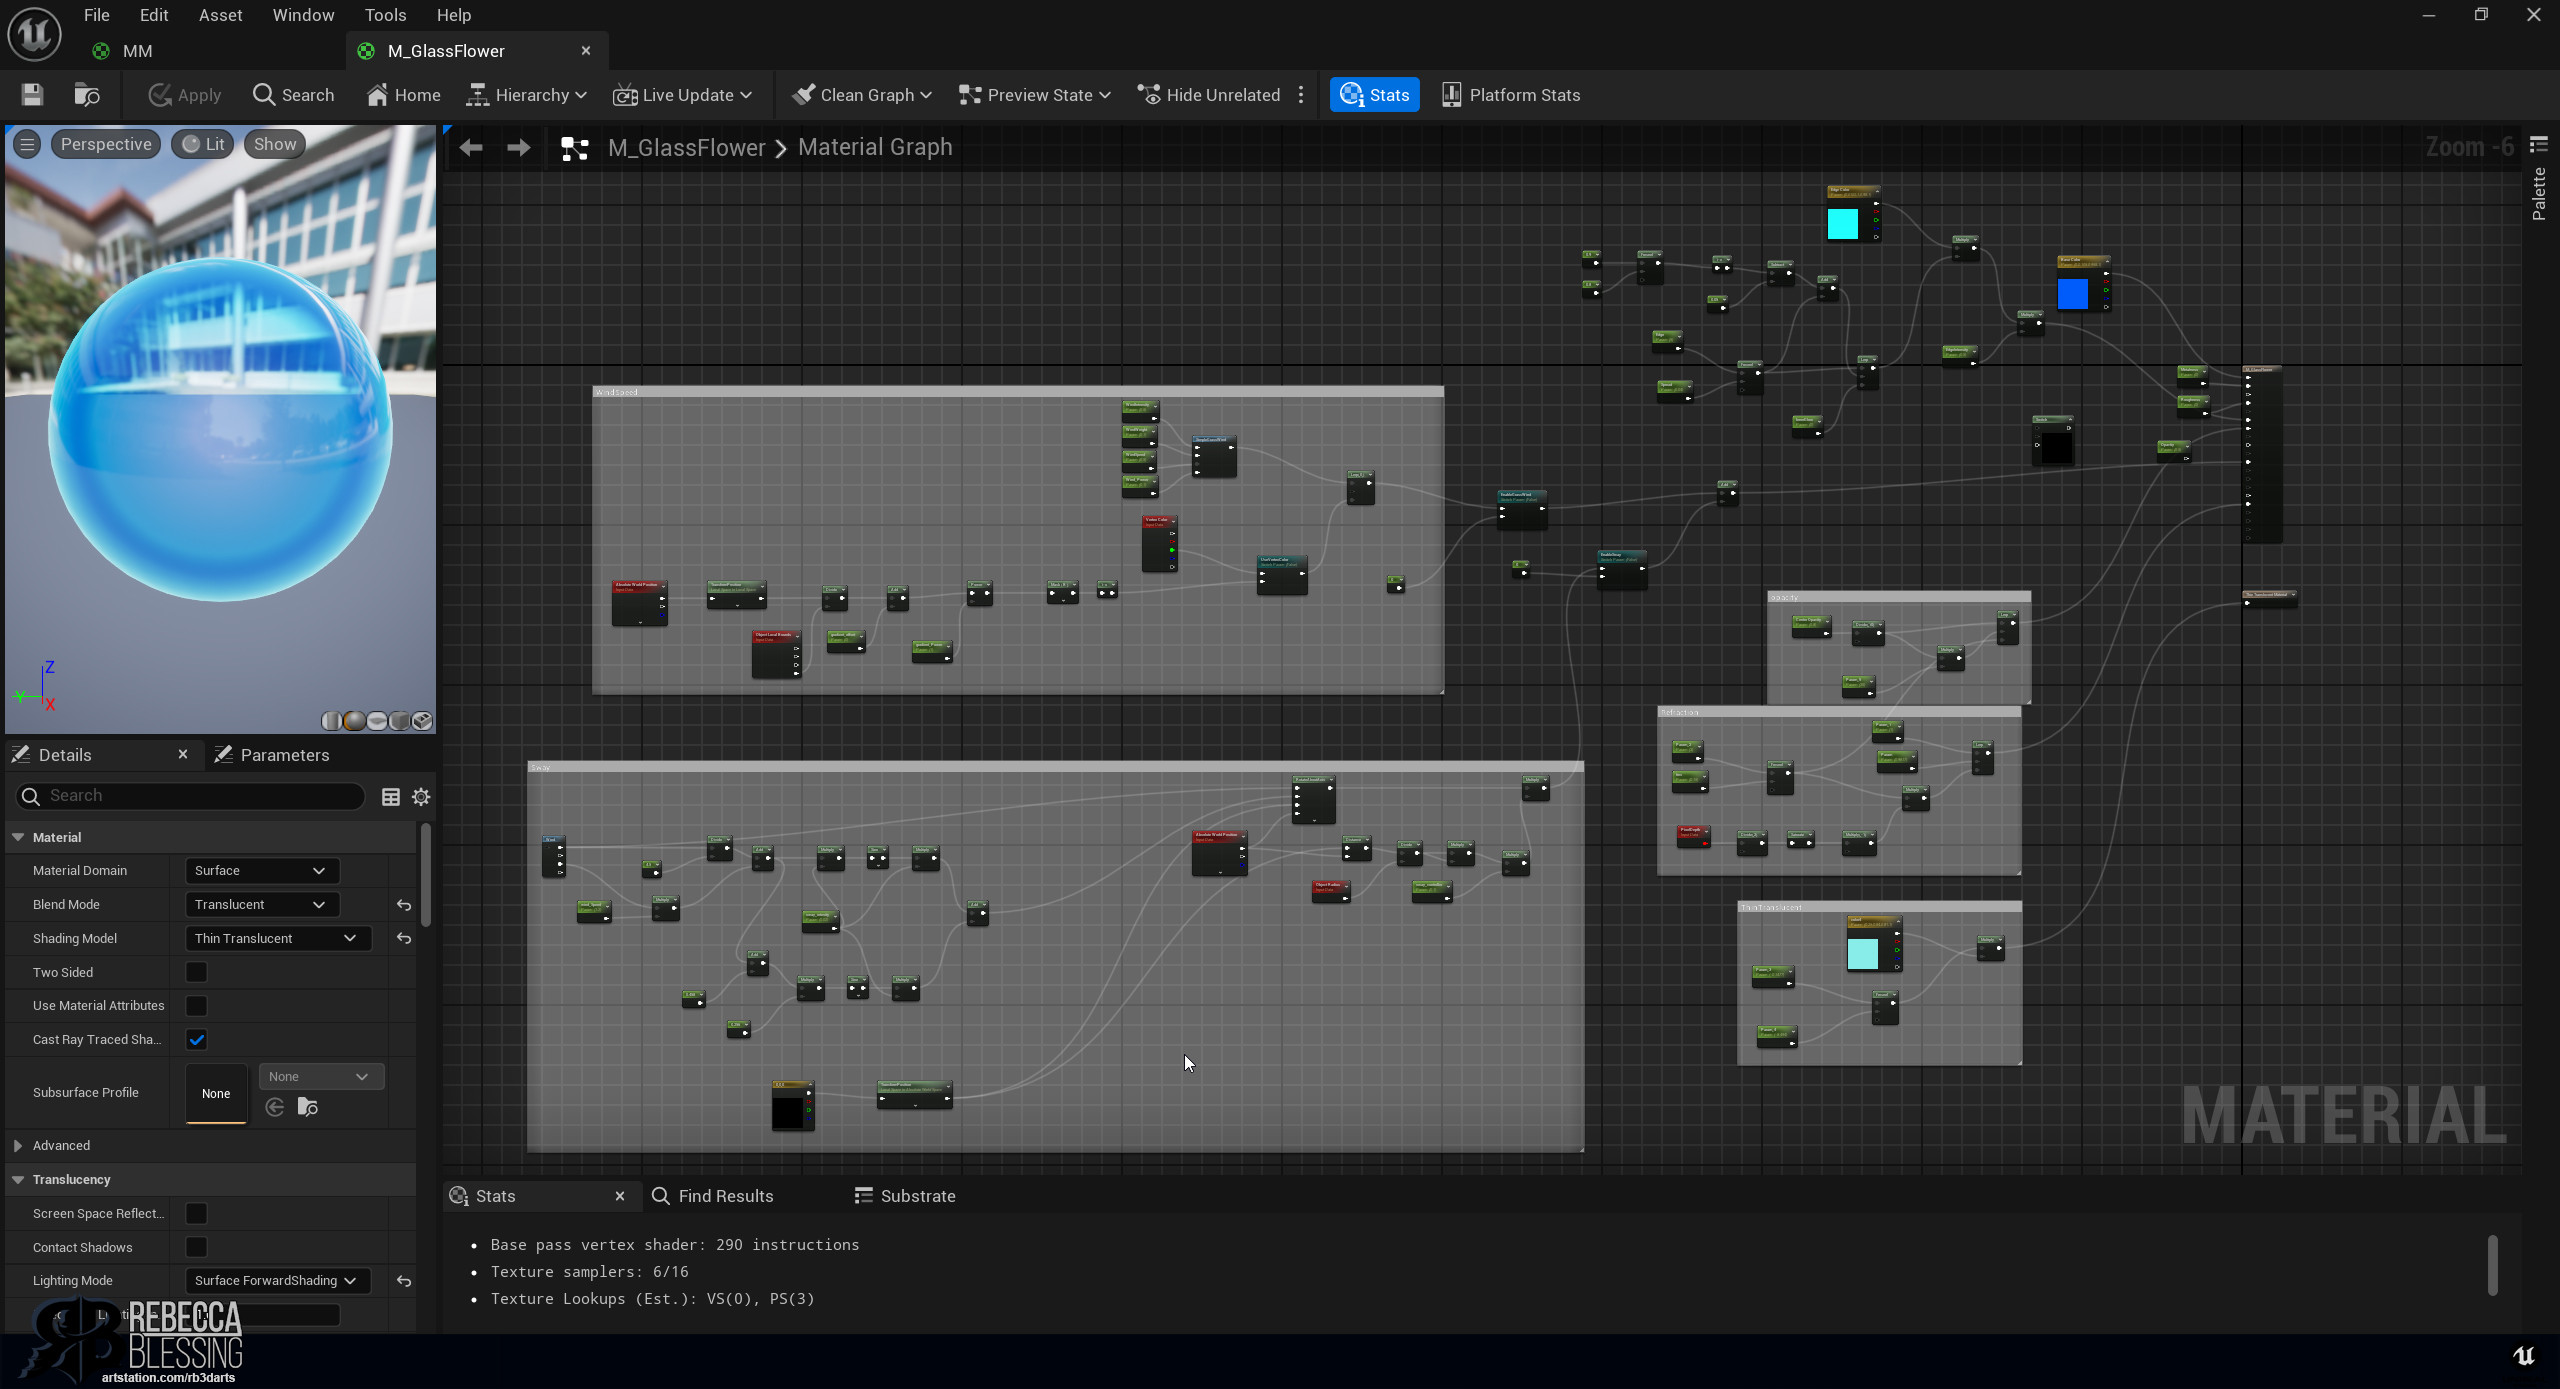Click the Browse to asset icon
2560x1389 pixels.
(87, 95)
